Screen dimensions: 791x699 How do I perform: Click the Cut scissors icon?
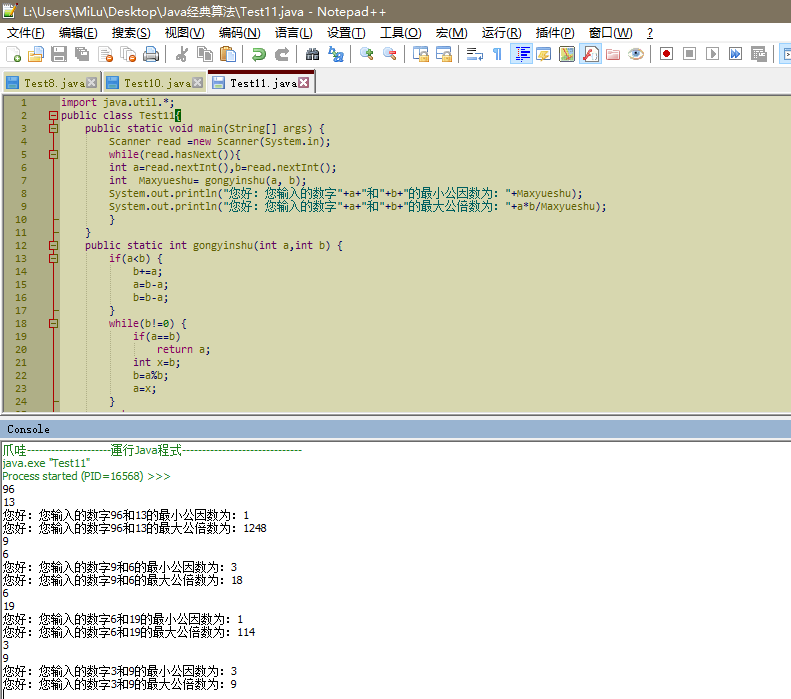click(182, 54)
